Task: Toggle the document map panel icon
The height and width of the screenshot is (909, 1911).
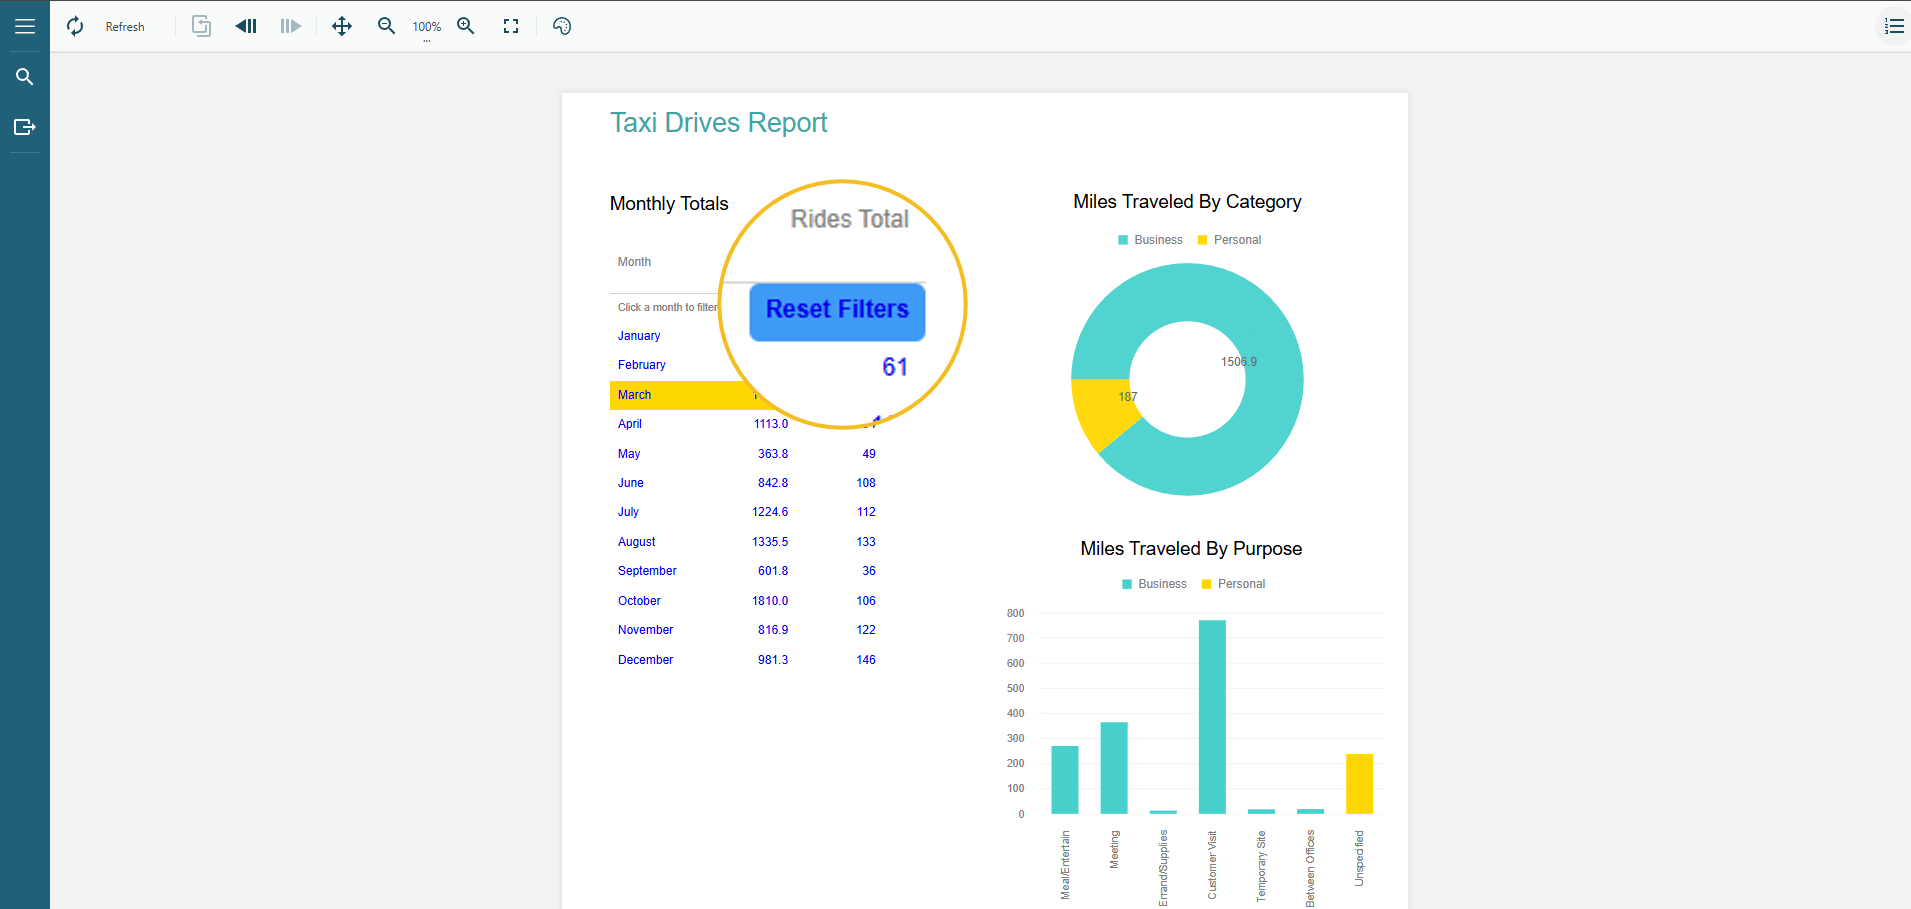Action: pos(1894,27)
